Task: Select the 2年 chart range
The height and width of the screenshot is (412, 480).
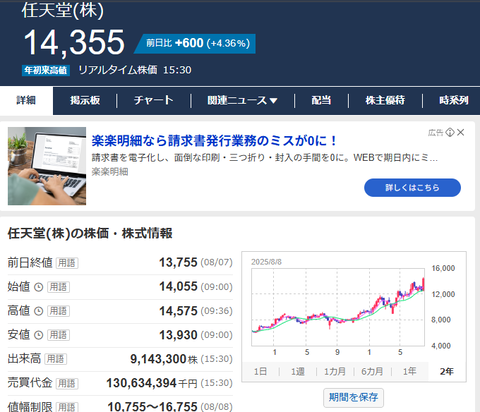Action: pos(447,371)
